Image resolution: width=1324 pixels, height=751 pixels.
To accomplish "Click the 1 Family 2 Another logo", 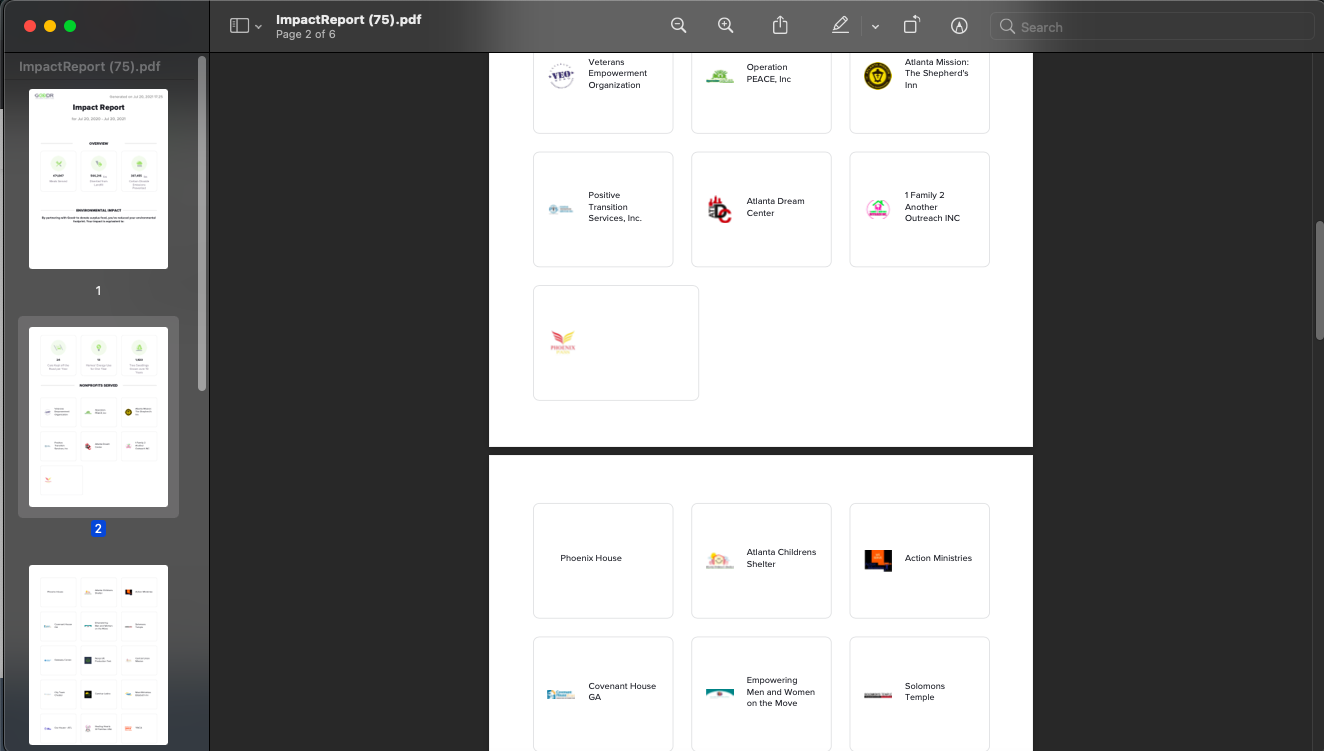I will click(x=877, y=209).
